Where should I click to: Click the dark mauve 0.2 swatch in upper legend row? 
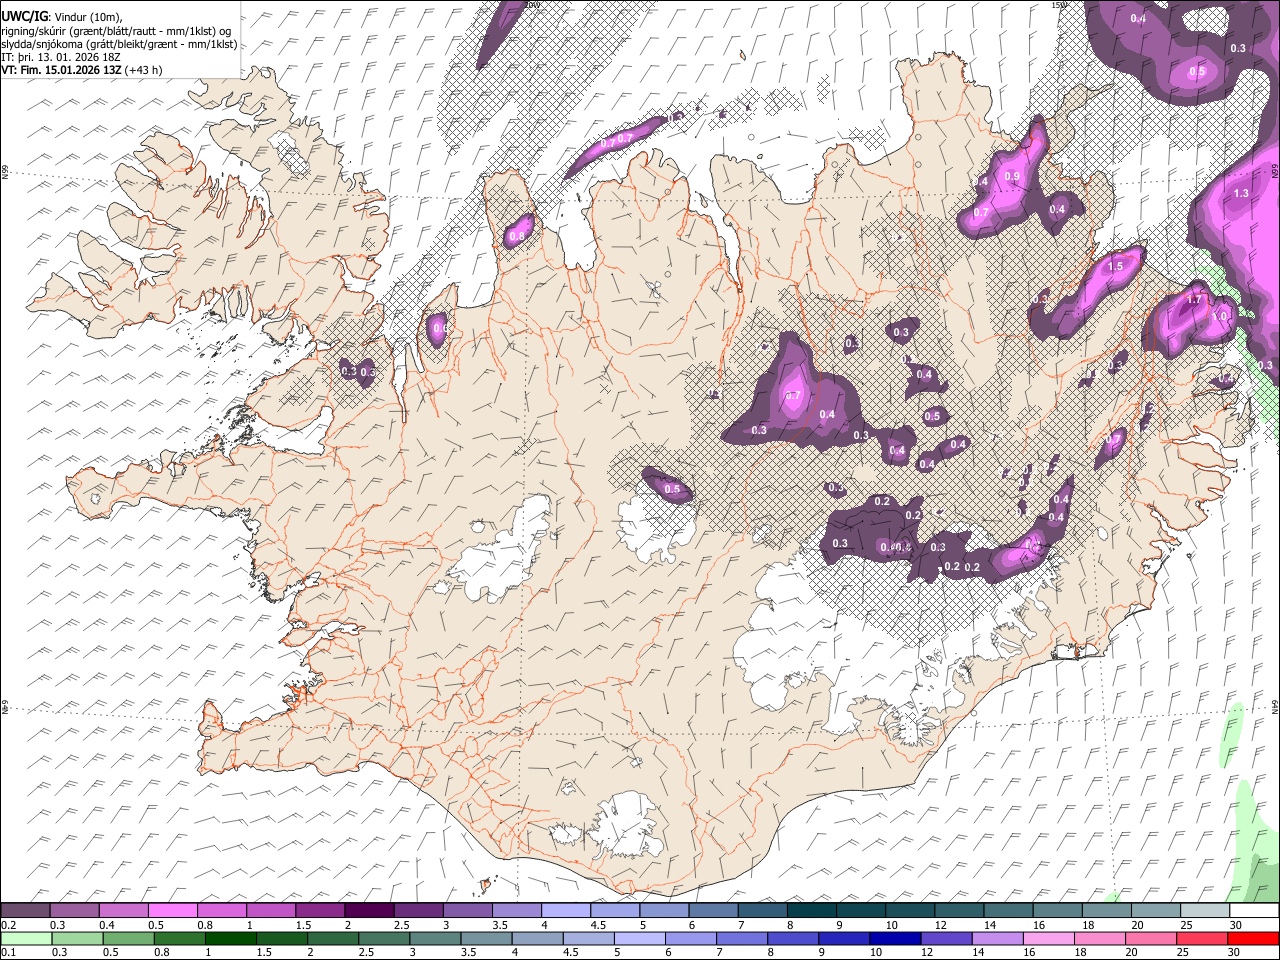(x=25, y=911)
